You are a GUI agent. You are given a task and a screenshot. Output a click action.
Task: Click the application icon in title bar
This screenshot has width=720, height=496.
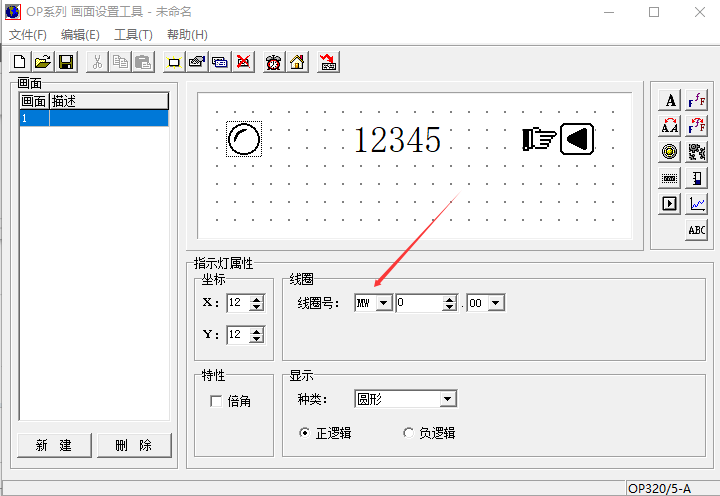click(13, 12)
